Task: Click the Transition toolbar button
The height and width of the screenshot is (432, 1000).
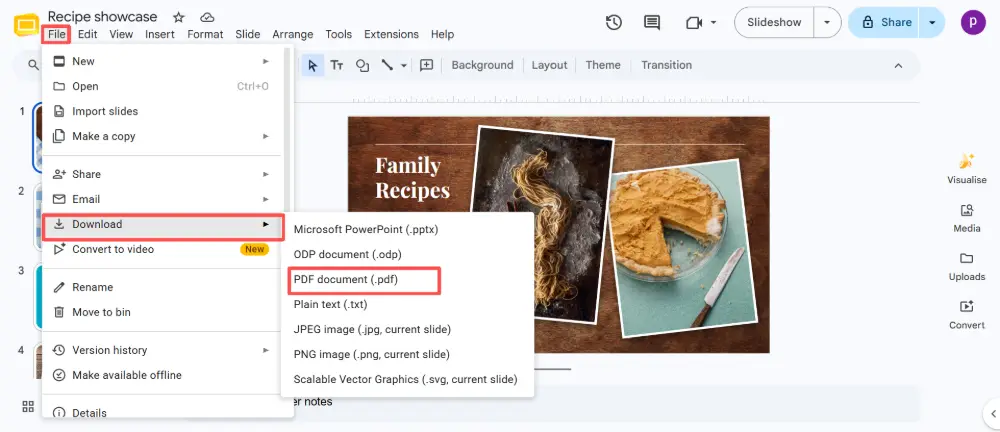Action: click(666, 65)
